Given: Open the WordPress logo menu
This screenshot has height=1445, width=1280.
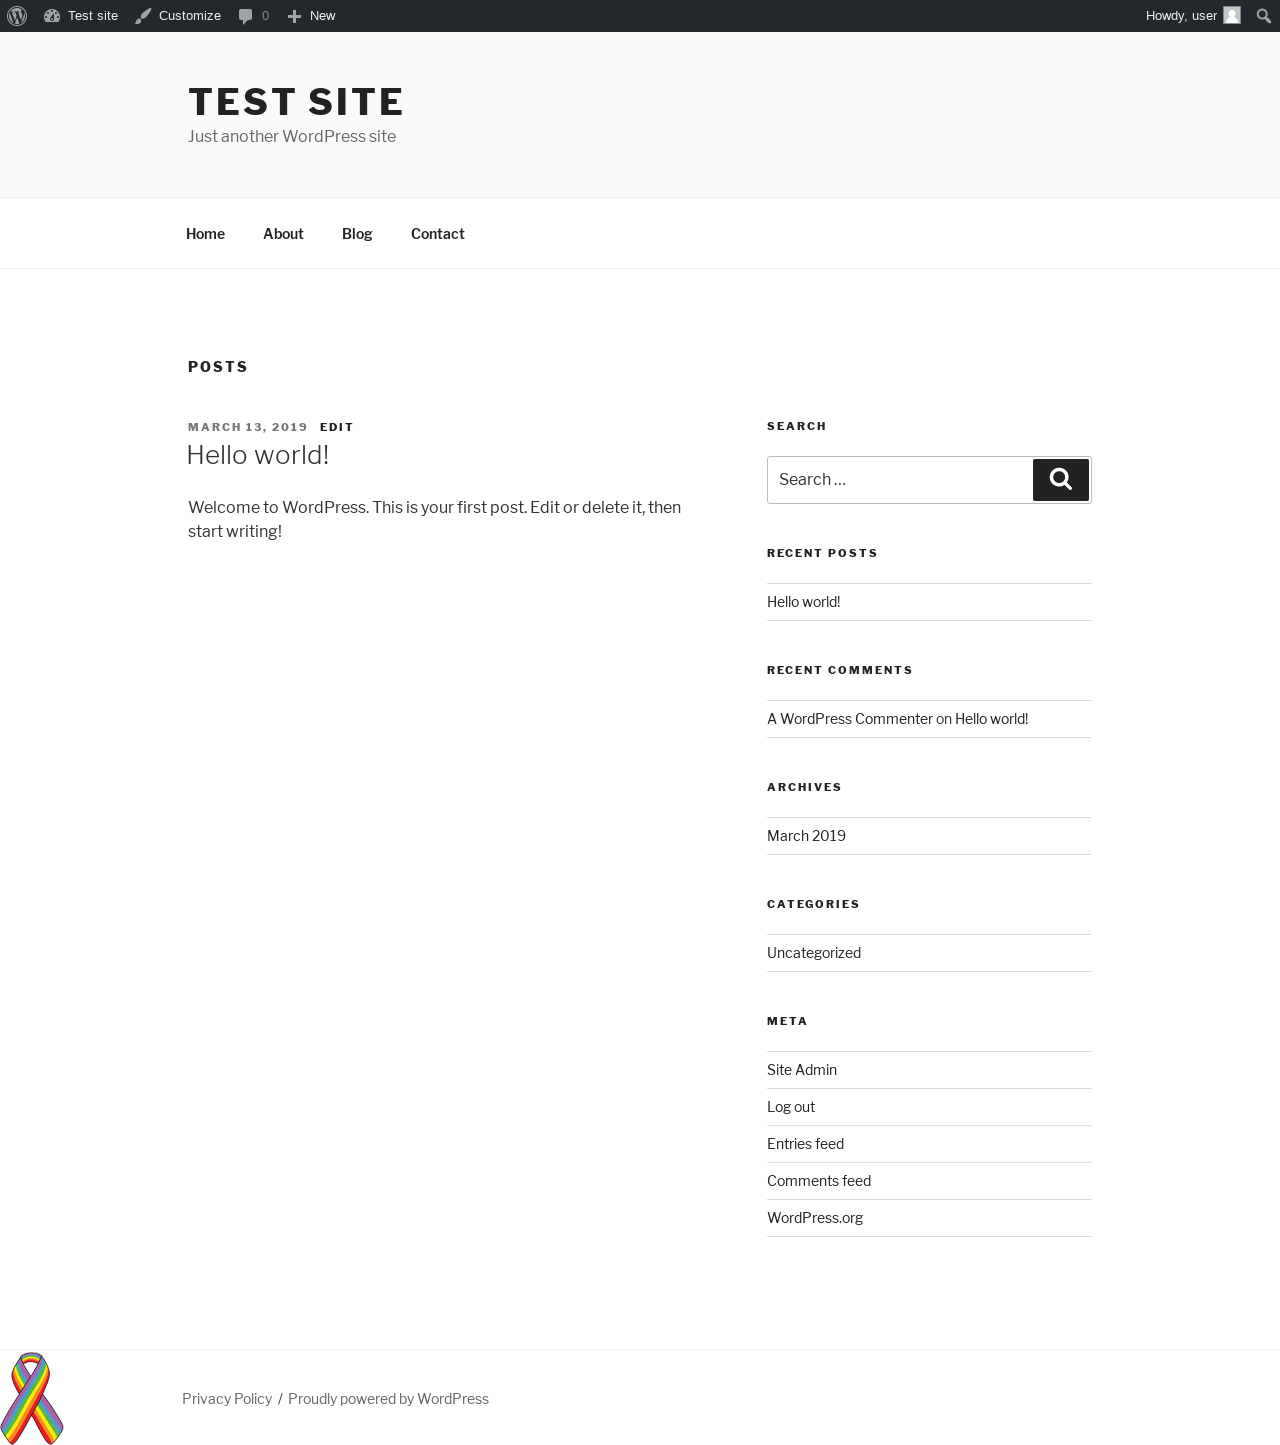Looking at the screenshot, I should (x=17, y=16).
